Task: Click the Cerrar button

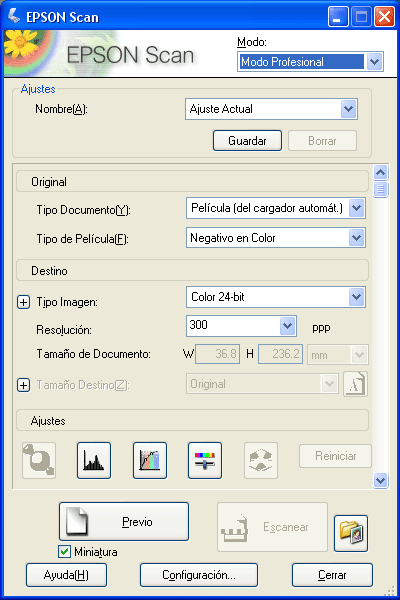Action: (x=332, y=575)
